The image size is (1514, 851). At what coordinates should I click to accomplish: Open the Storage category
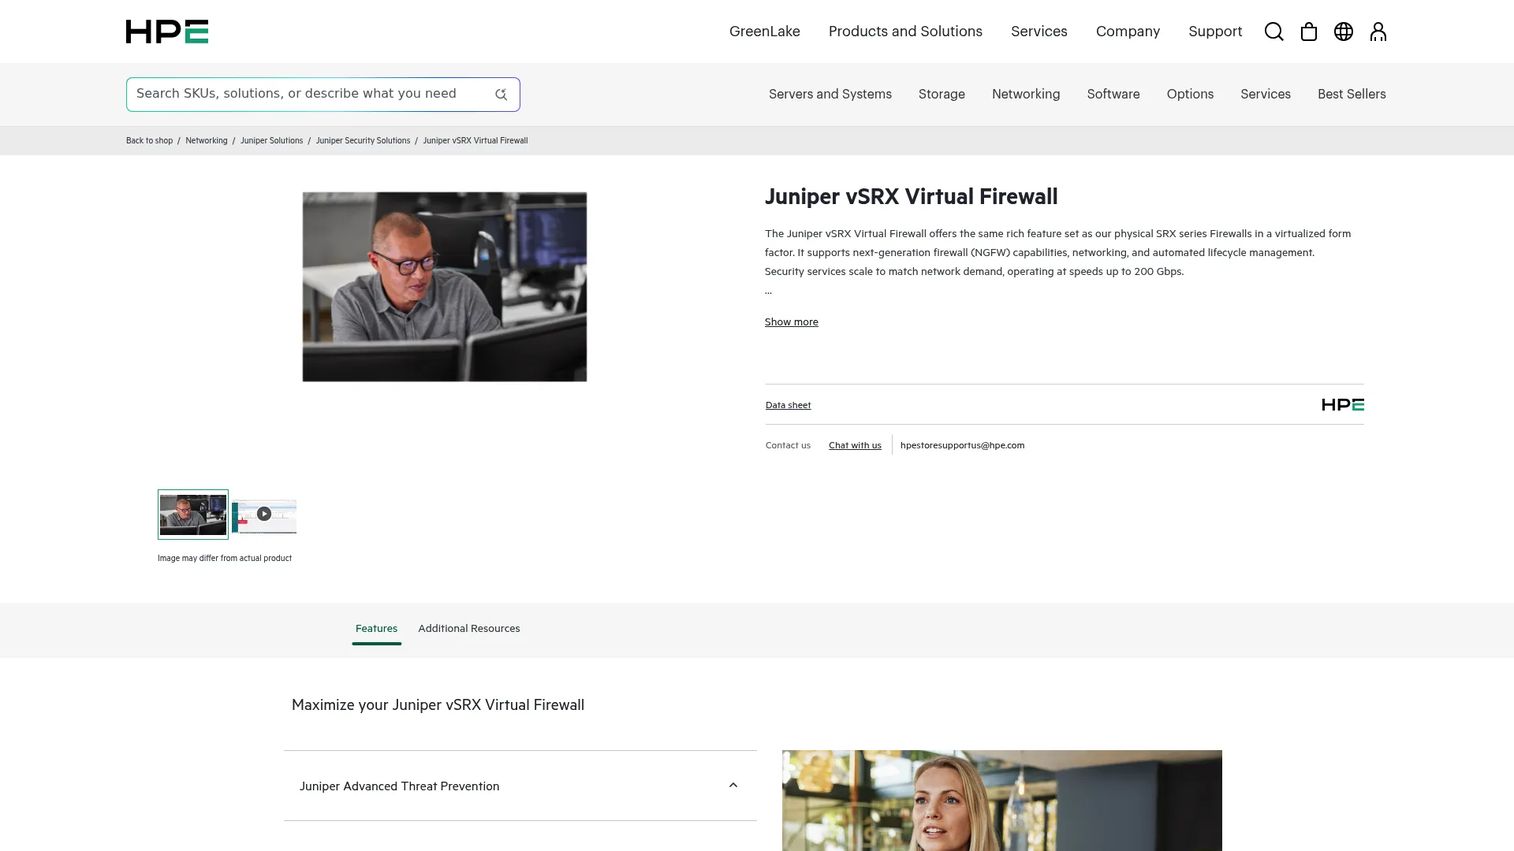pos(942,94)
